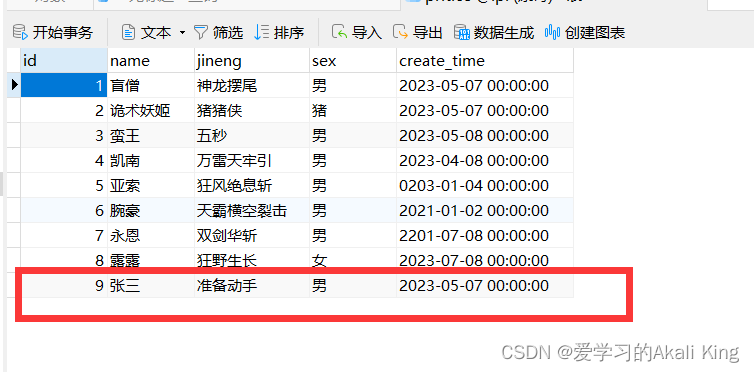Screen dimensions: 754x372
Task: Click the create_time cell 2023-05-08 00:00:00
Action: click(x=485, y=136)
